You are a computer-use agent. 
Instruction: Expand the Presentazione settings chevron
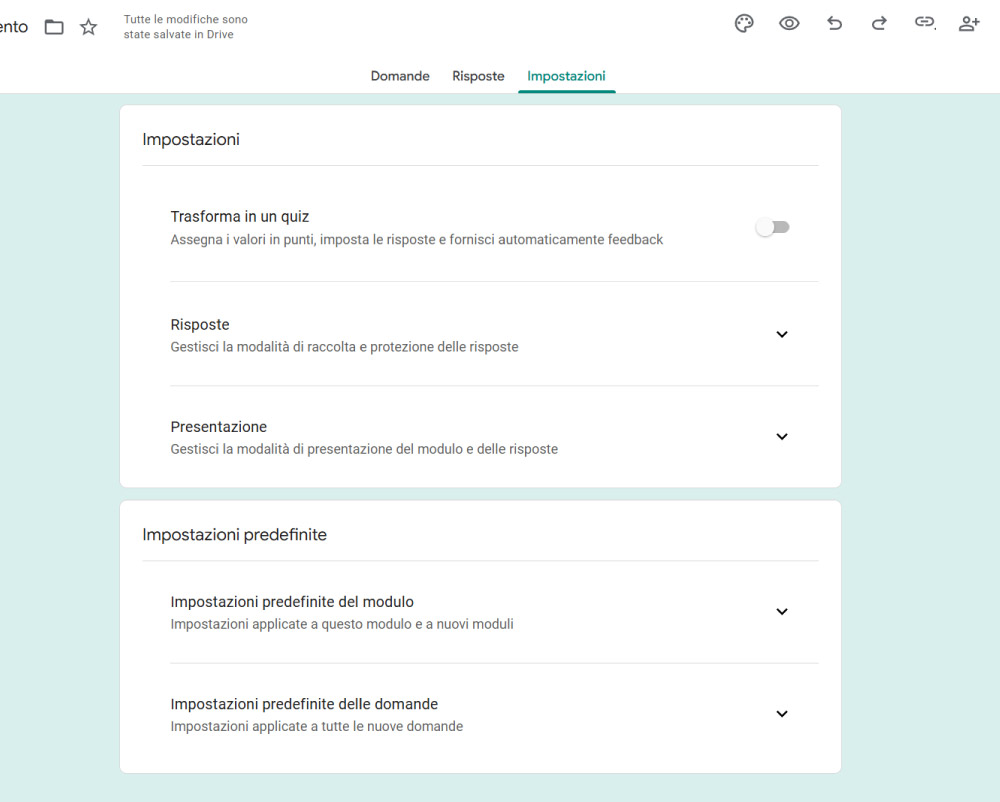(782, 436)
